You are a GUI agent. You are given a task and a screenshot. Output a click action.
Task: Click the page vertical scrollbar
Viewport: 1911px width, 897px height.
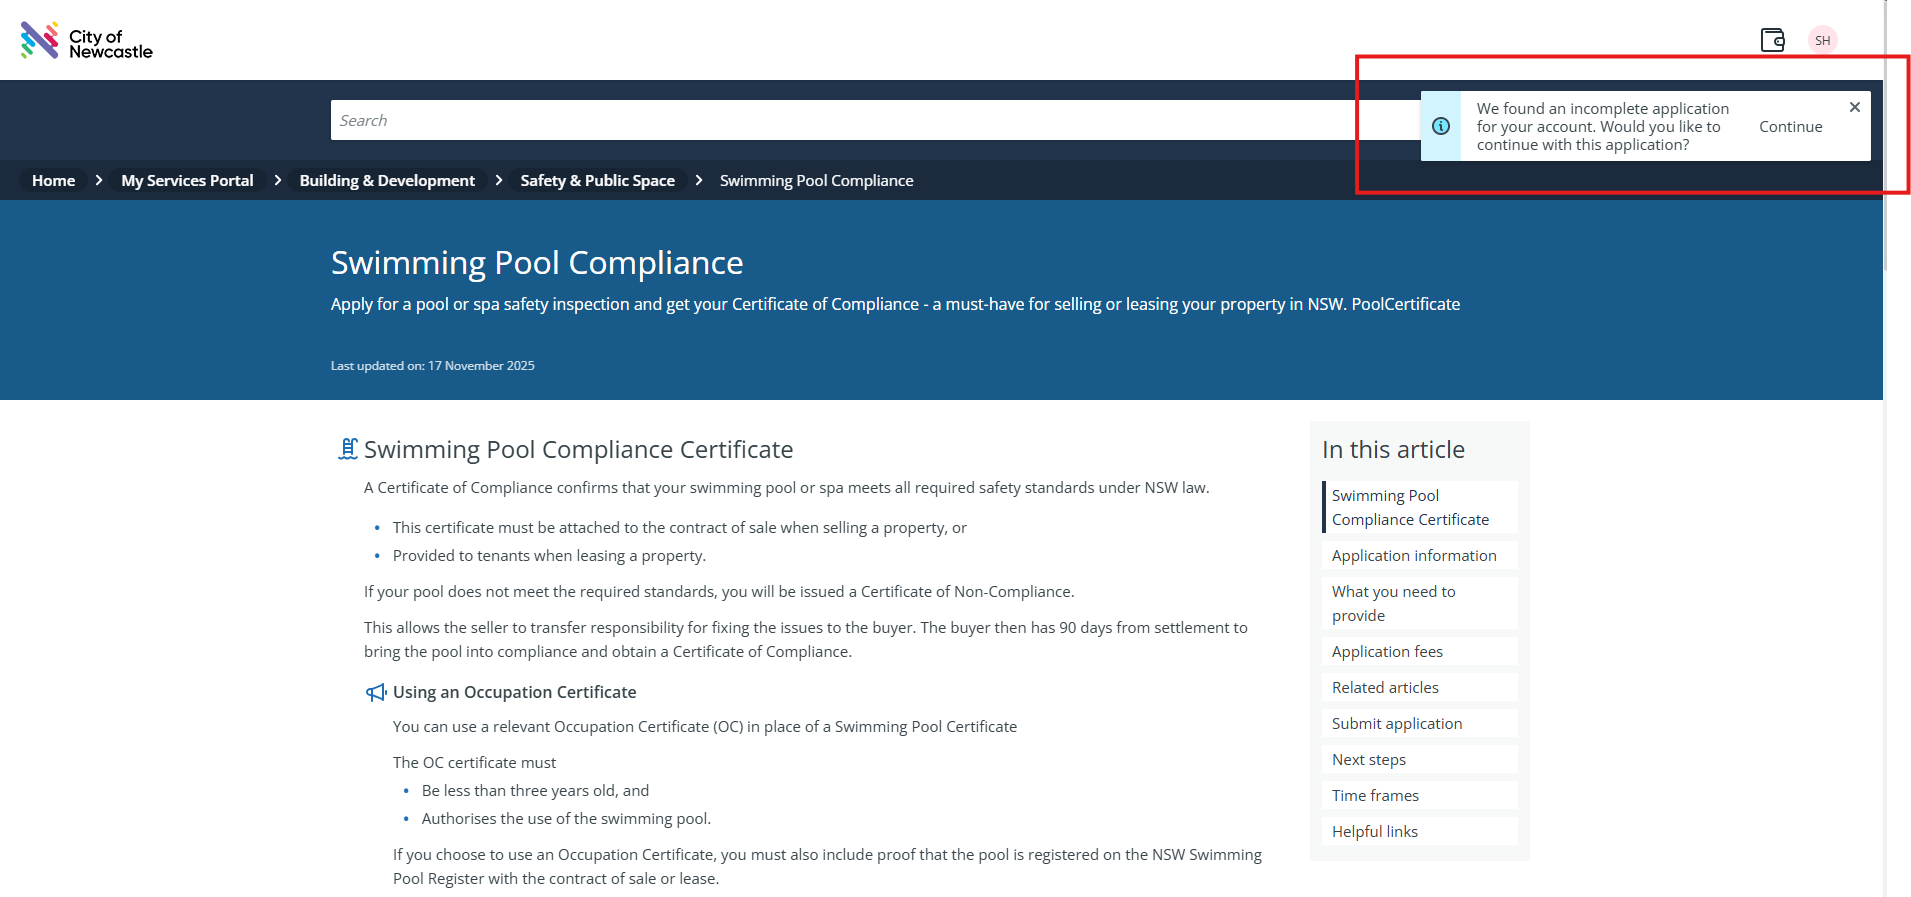(1886, 150)
